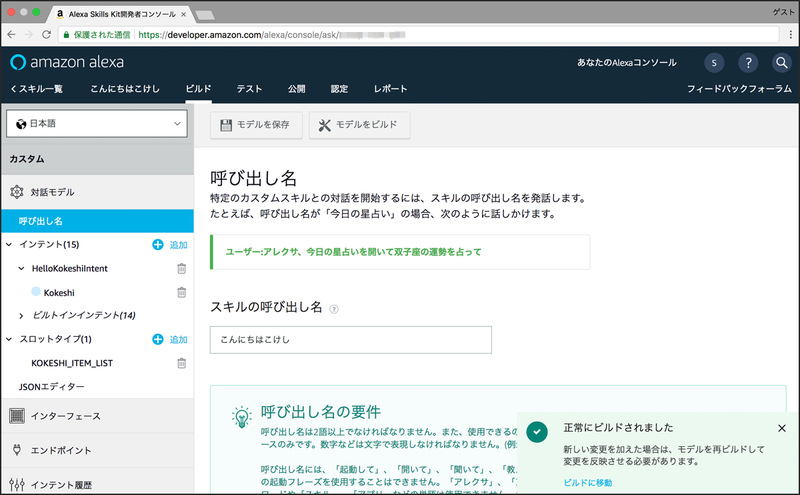Delete the Kokeshi slot with its trash icon
This screenshot has height=495, width=800.
click(182, 292)
